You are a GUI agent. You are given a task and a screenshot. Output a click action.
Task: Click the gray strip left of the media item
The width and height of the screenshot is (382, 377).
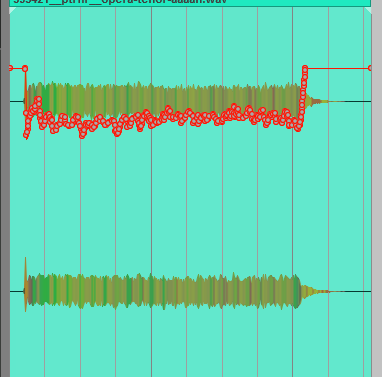[5, 188]
